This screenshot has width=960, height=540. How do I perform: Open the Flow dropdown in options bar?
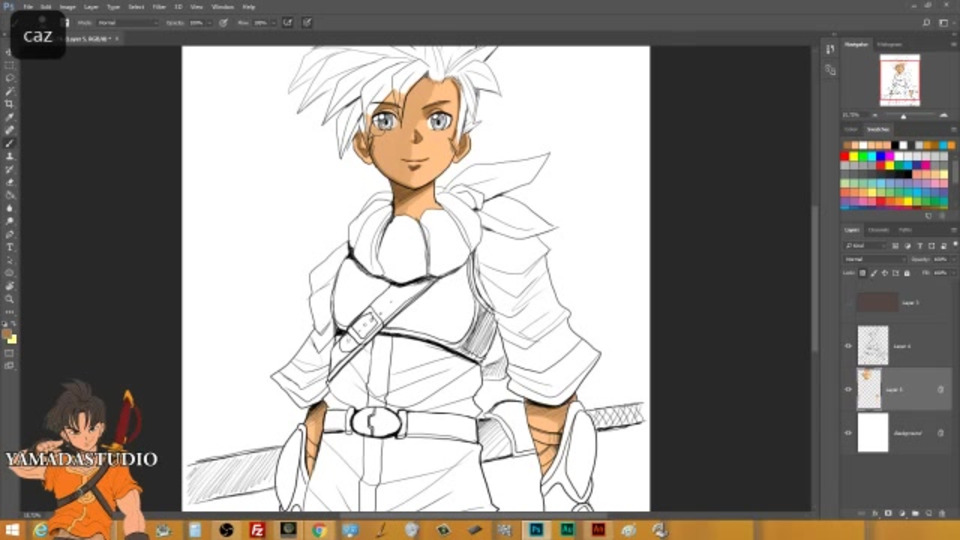(x=273, y=23)
